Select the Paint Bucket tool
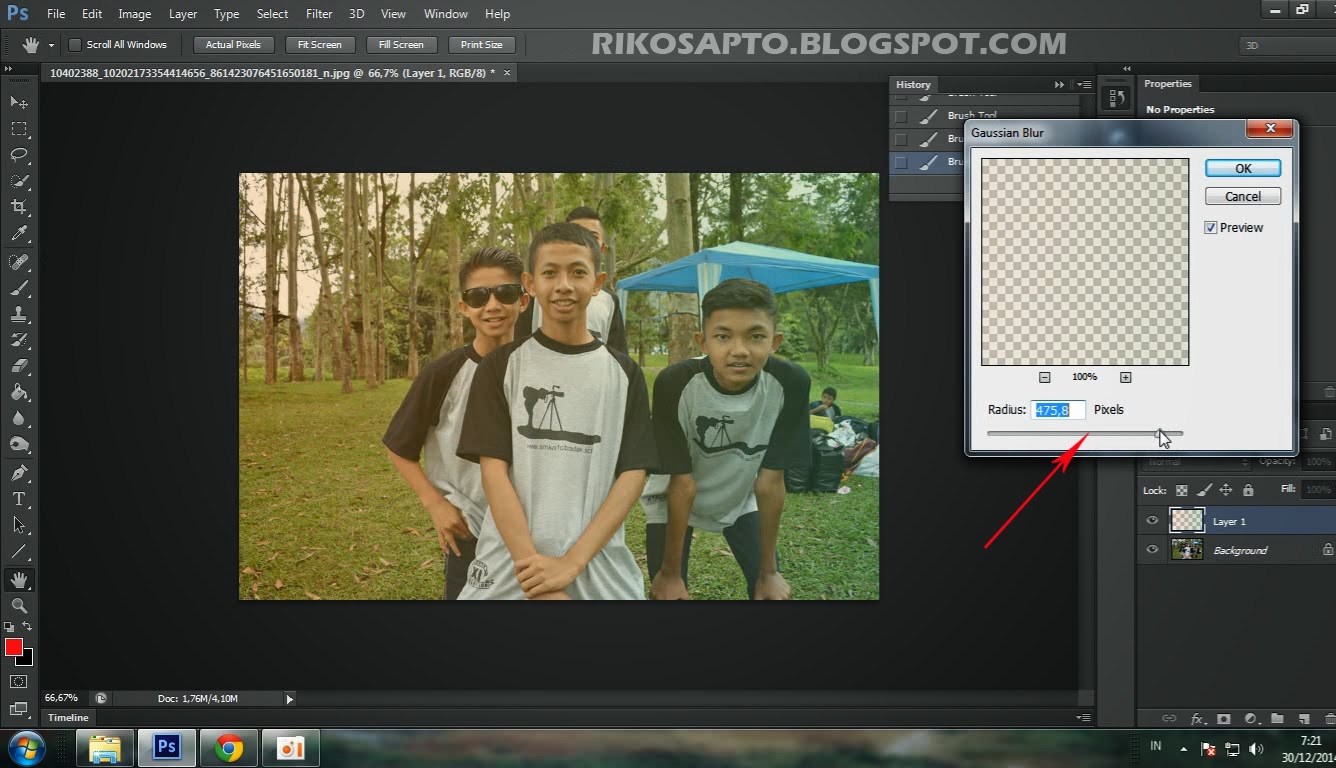 [x=19, y=392]
